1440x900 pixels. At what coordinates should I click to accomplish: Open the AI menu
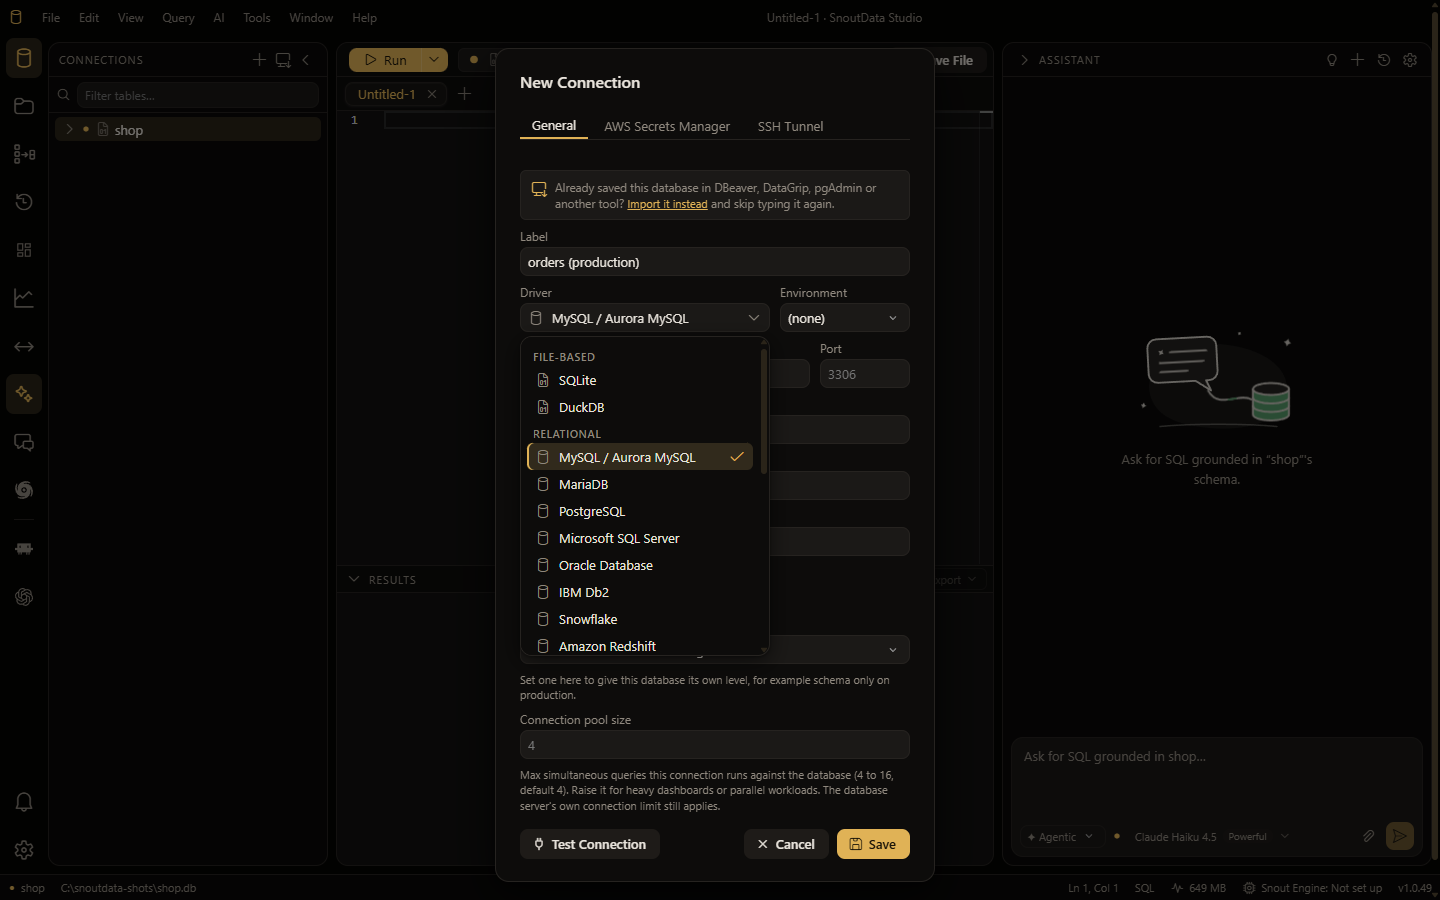click(219, 18)
